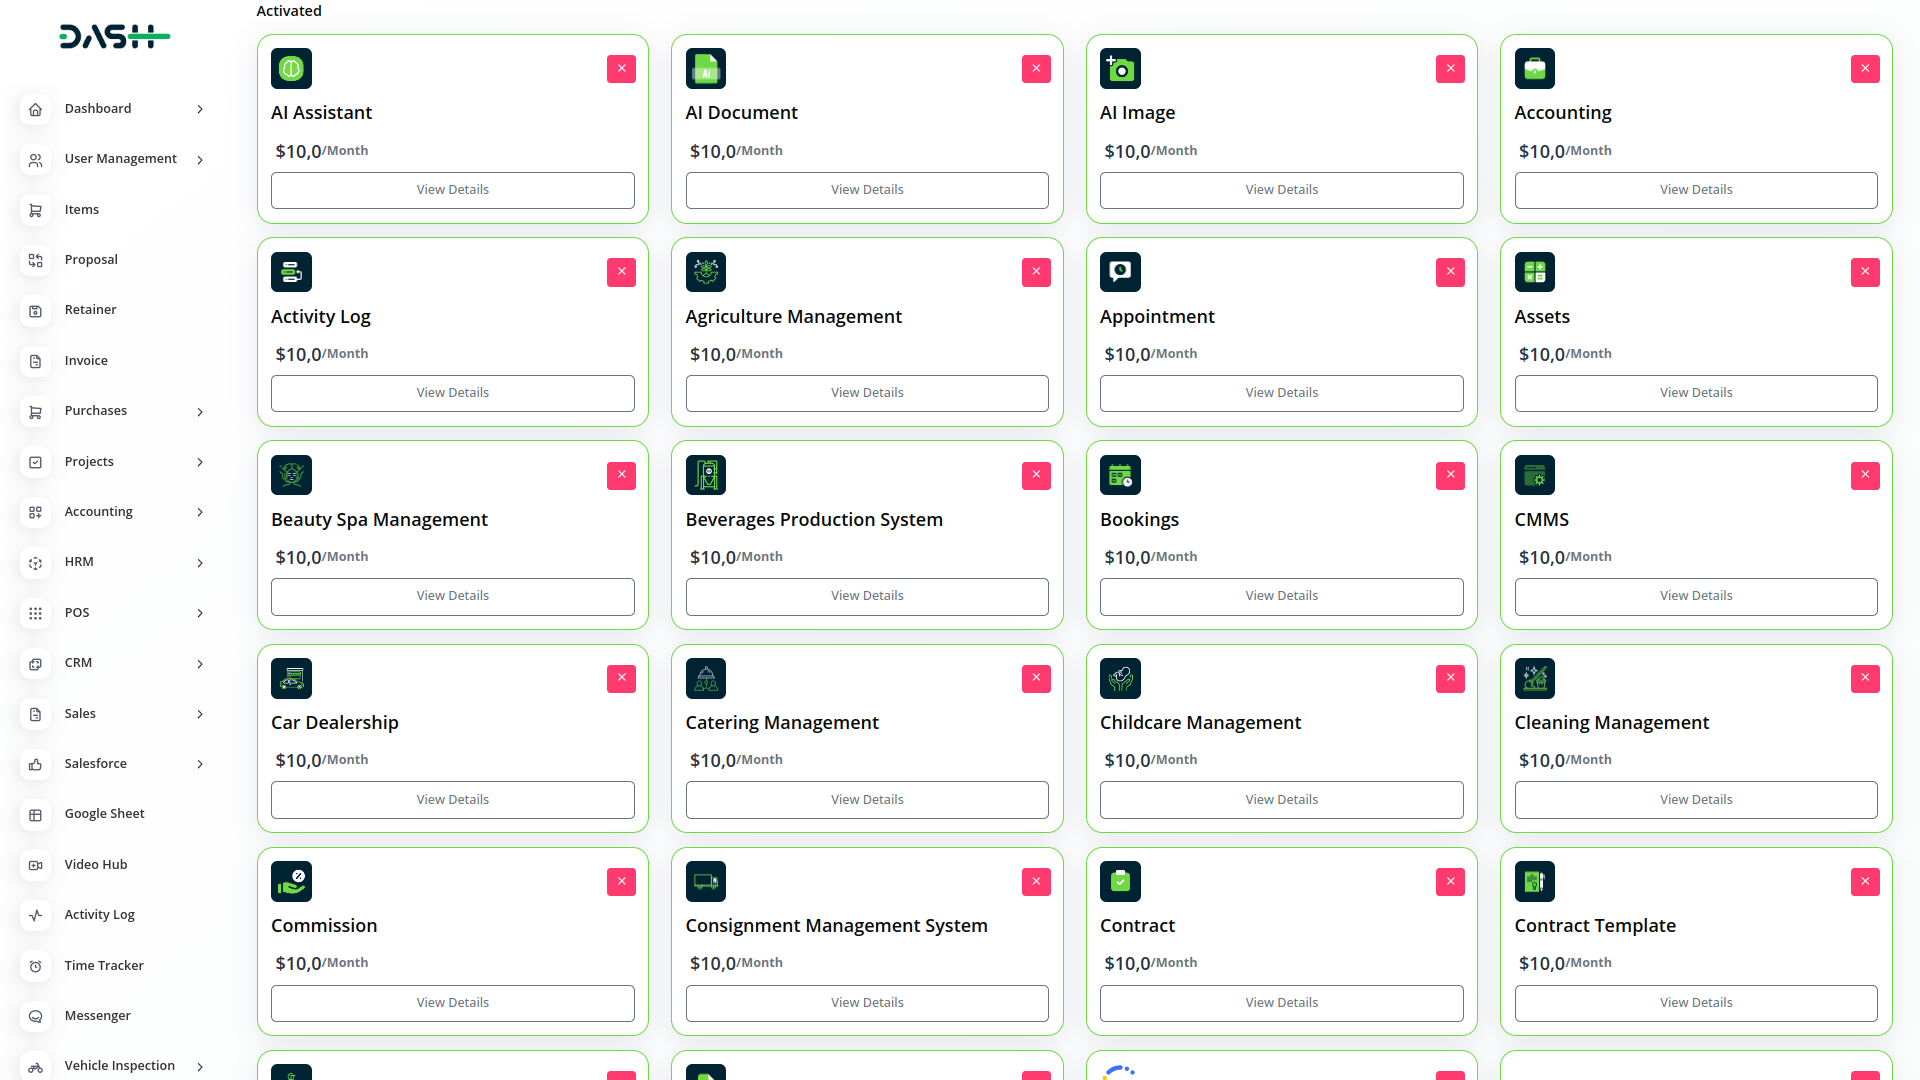Open the Messenger sidebar item
Screen dimensions: 1920x1080
pyautogui.click(x=97, y=1016)
